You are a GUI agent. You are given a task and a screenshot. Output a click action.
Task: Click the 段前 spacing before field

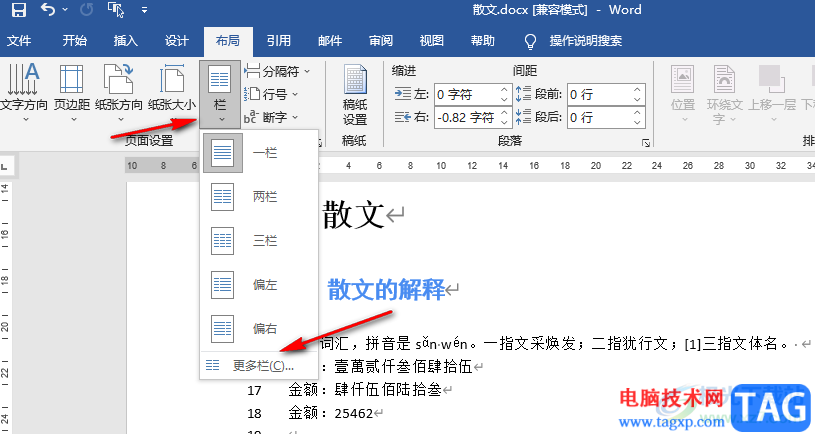(599, 95)
